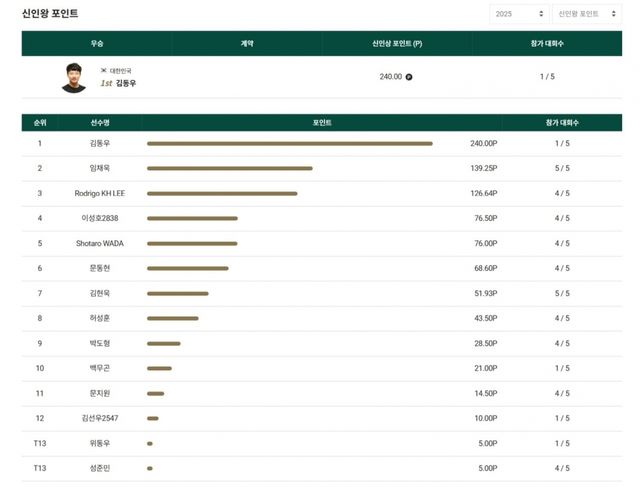Select player 임채욱 in rank 2
Viewport: 640px width, 487px height.
pyautogui.click(x=100, y=168)
